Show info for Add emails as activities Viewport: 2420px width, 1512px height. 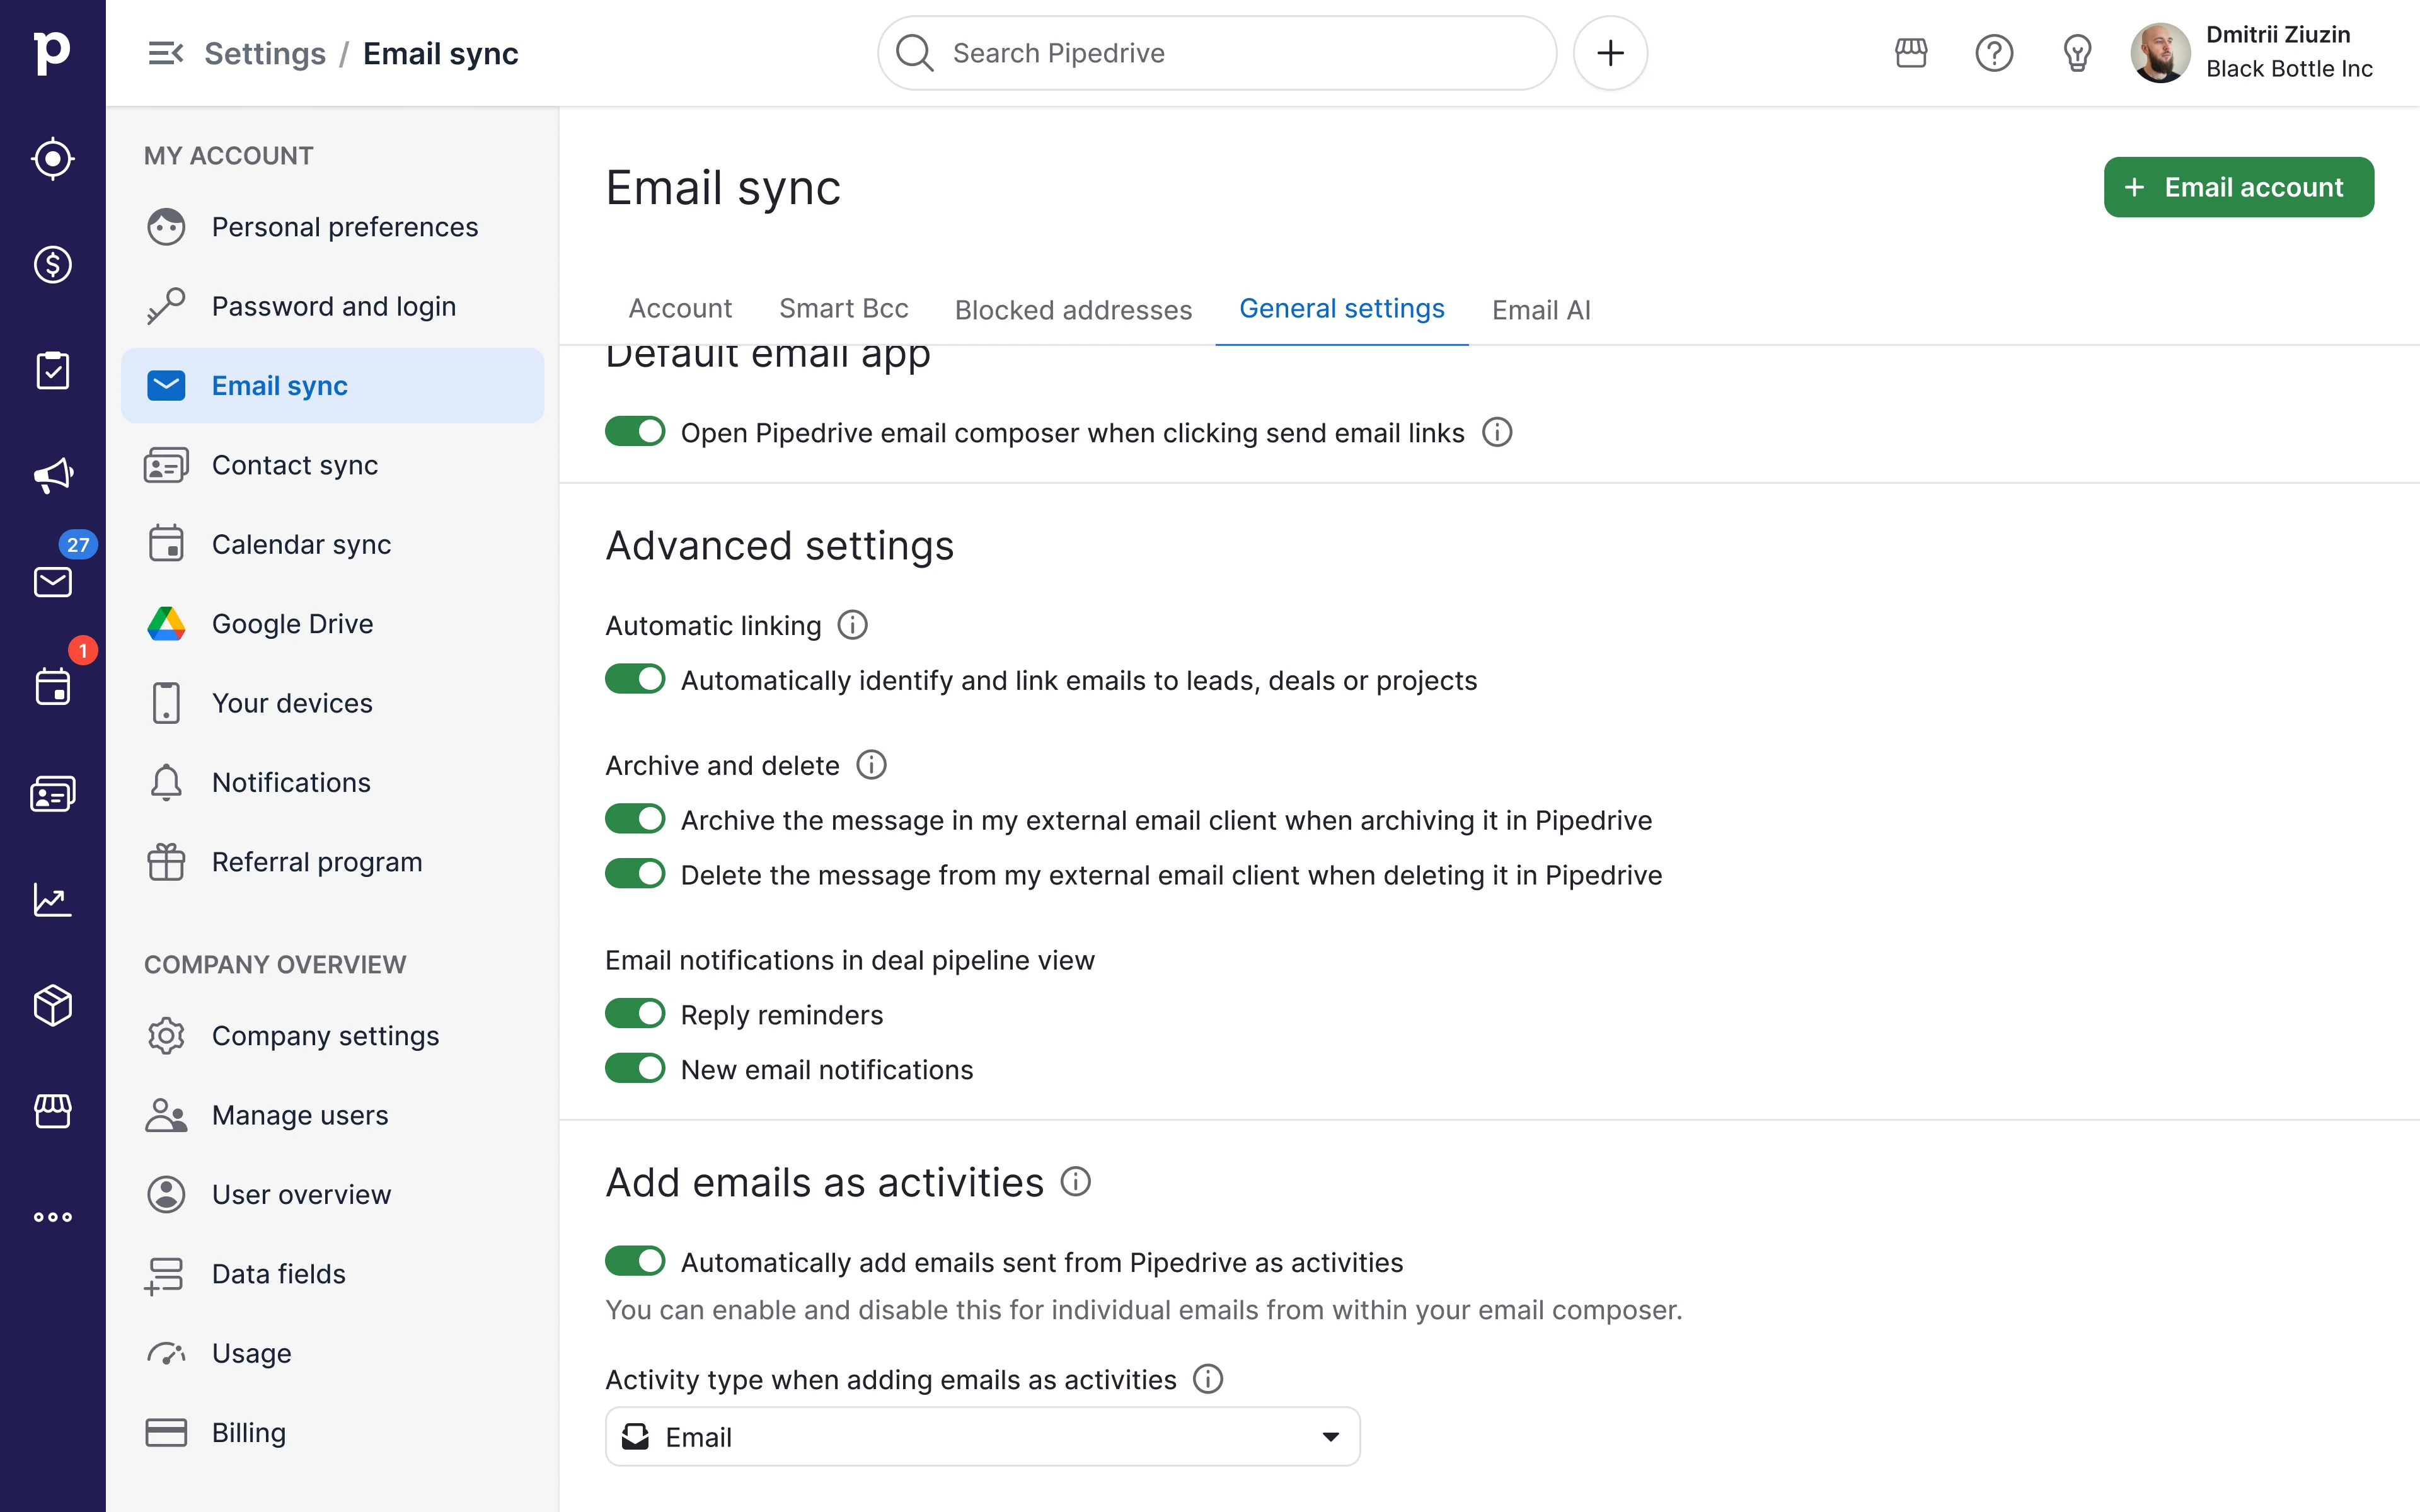point(1076,1182)
